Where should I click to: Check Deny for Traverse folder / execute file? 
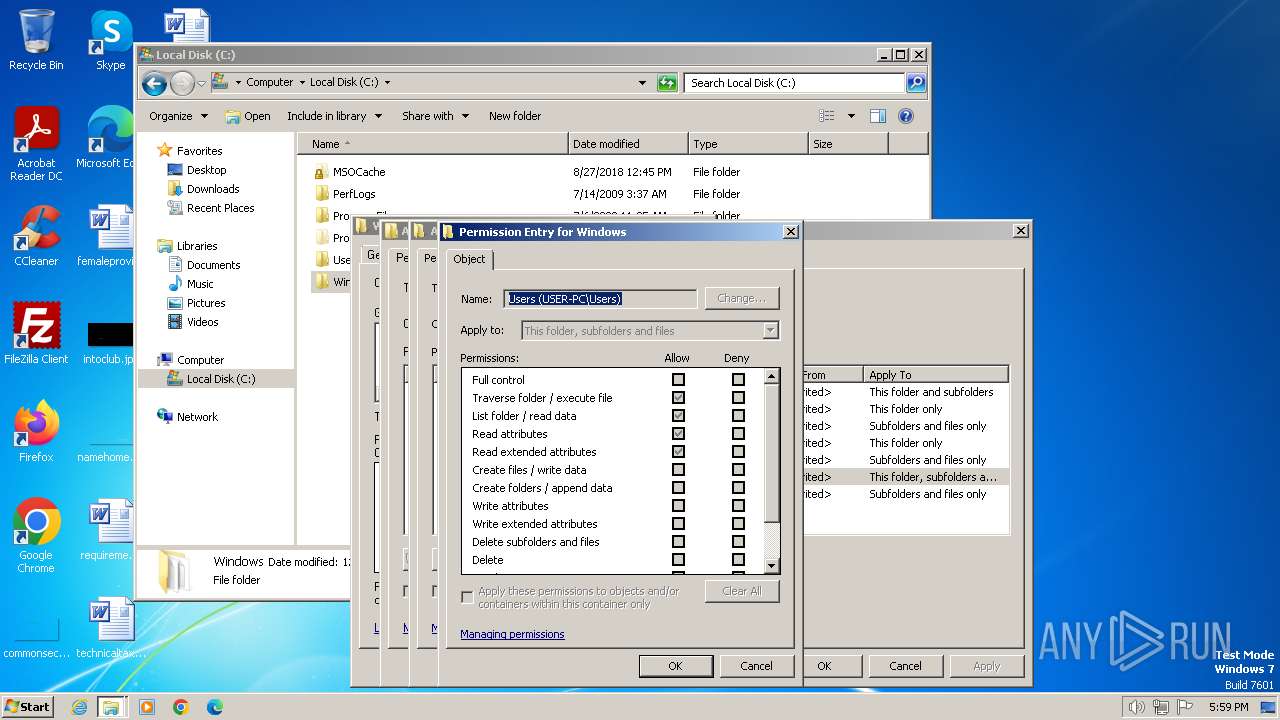(738, 398)
